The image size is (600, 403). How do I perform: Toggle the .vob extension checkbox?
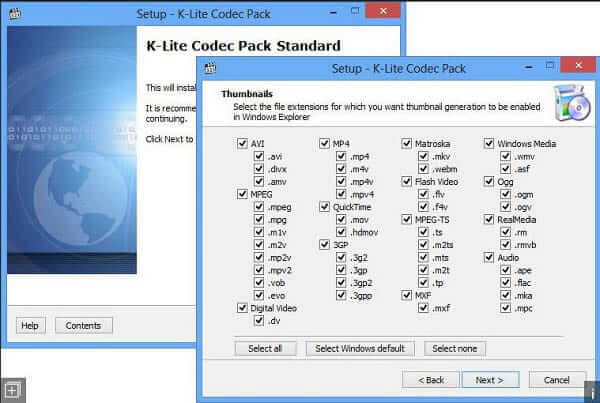tap(259, 282)
